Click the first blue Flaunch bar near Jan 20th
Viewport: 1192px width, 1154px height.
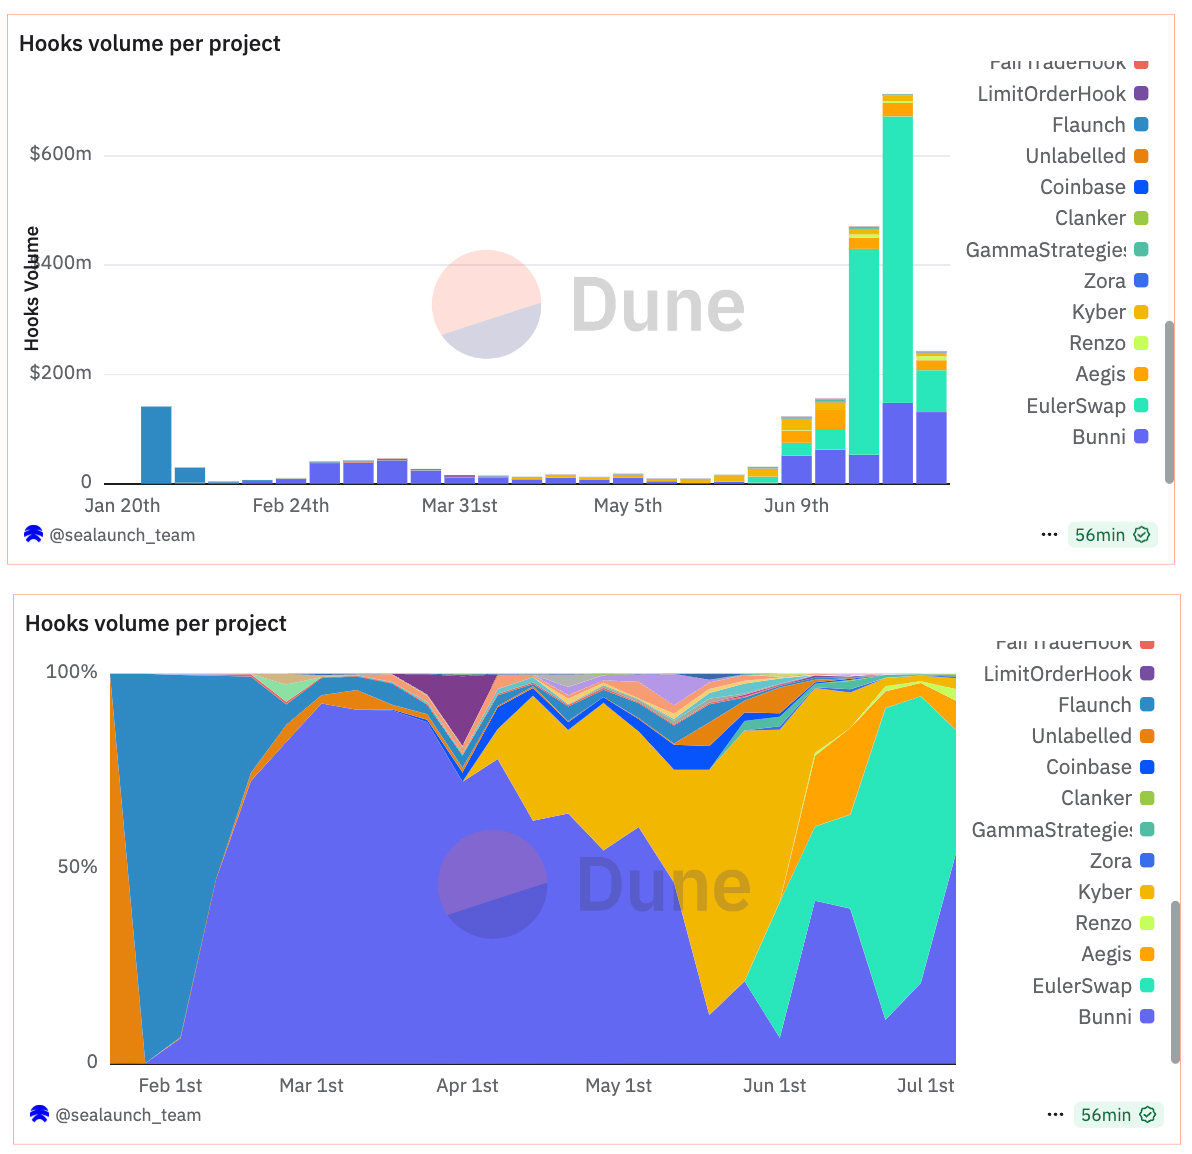click(156, 445)
